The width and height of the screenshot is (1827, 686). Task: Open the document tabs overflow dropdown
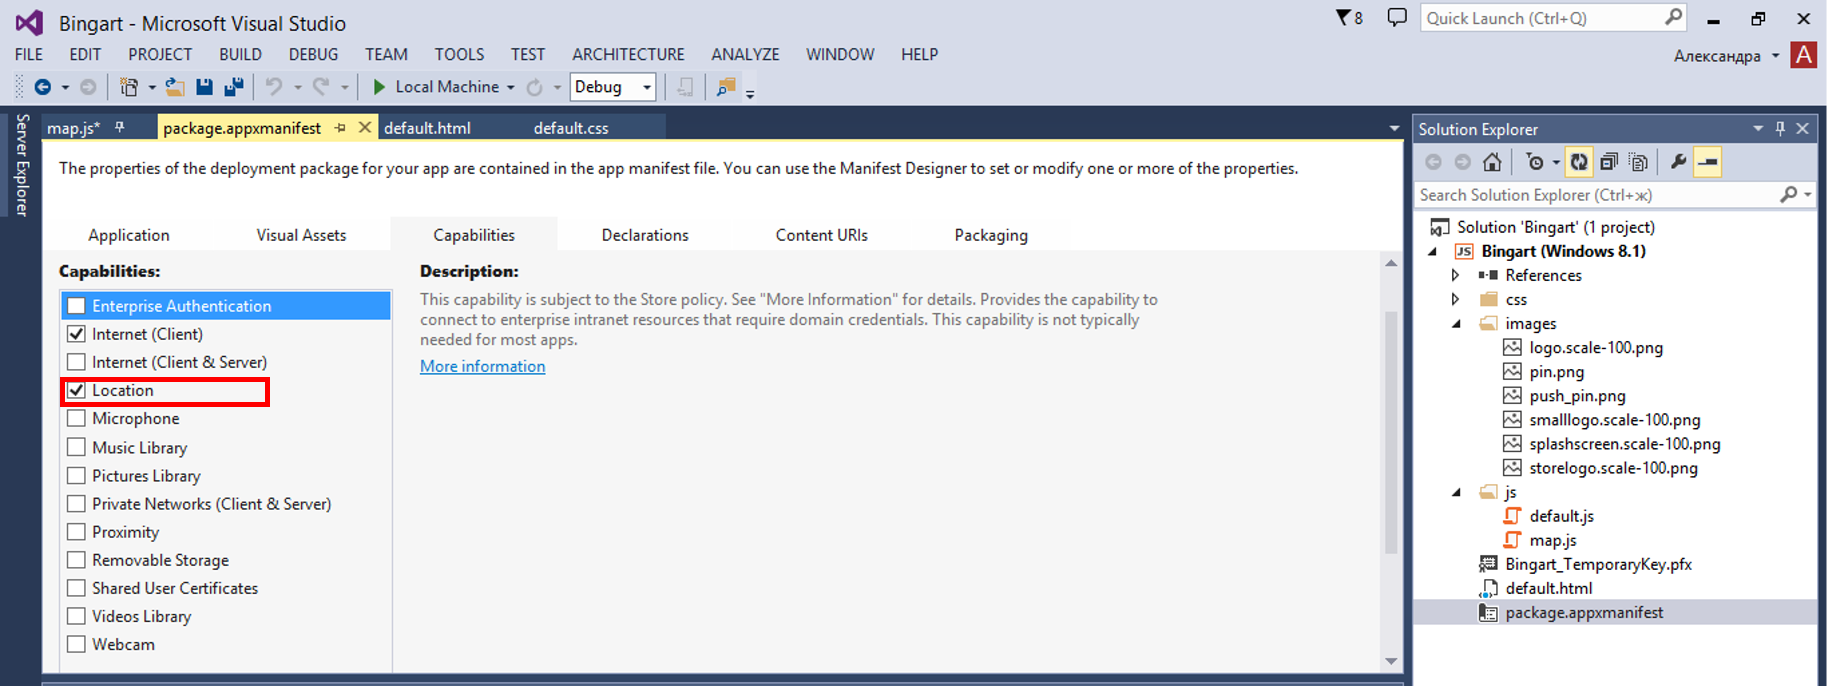(1394, 129)
